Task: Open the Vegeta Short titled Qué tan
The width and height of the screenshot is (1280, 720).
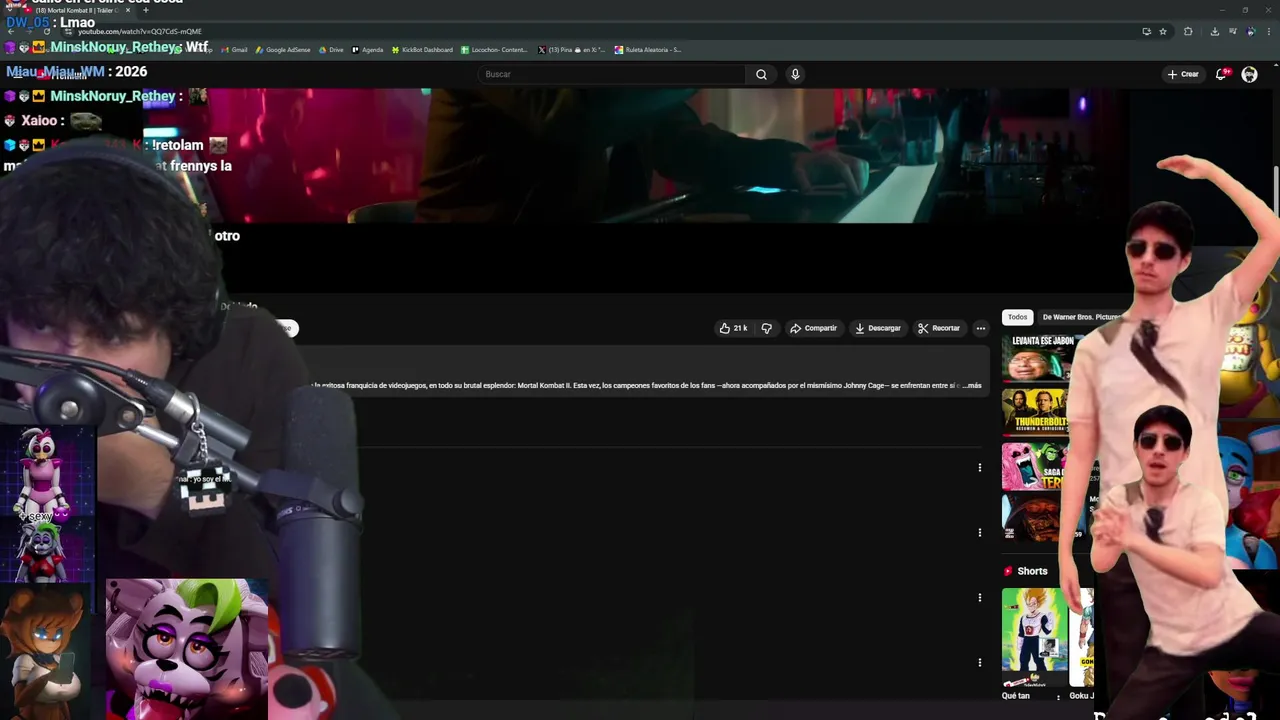Action: [1034, 638]
